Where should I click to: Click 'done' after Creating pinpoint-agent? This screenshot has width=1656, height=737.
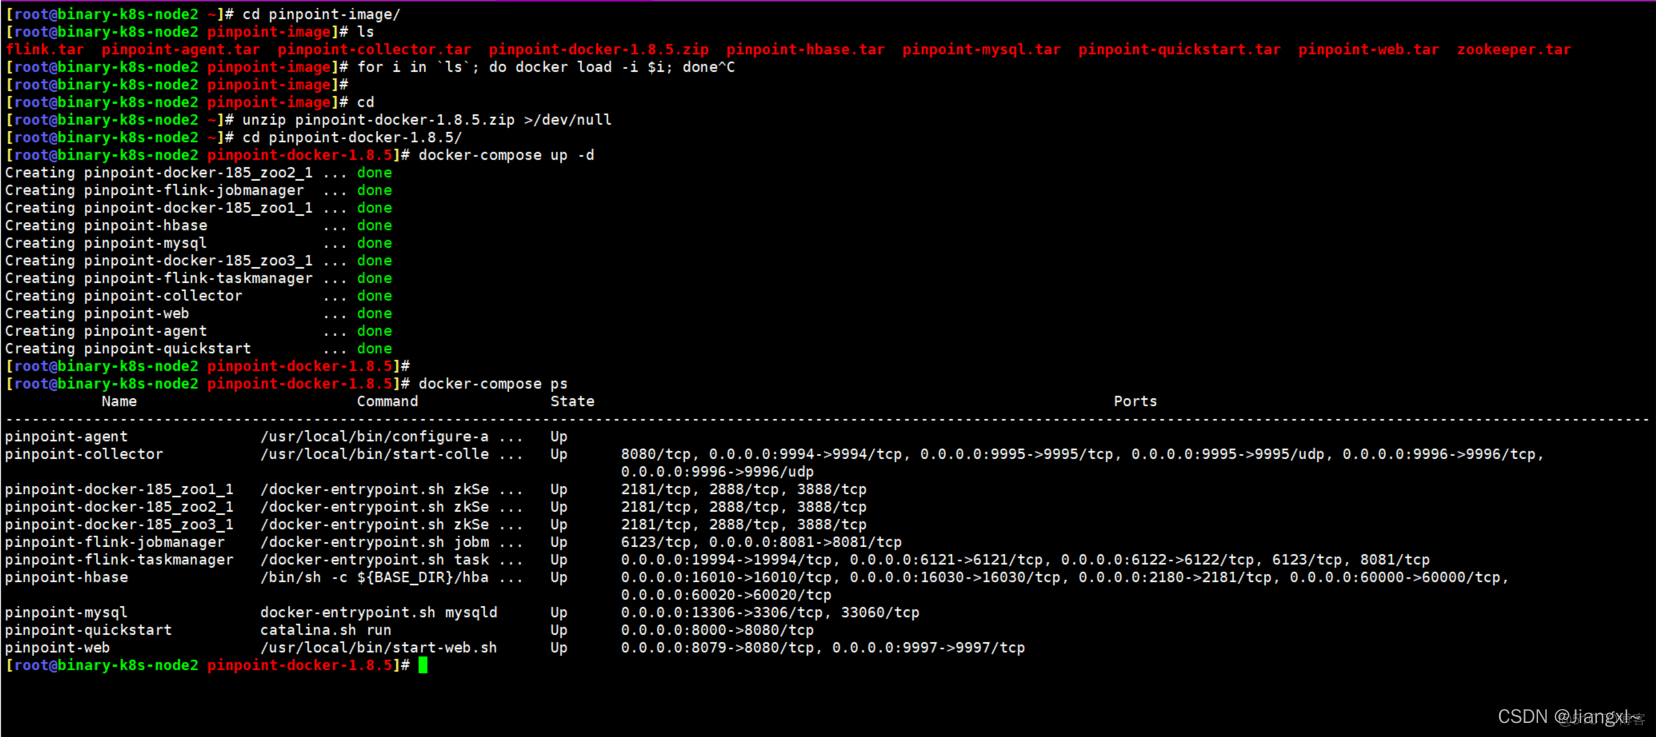375,331
